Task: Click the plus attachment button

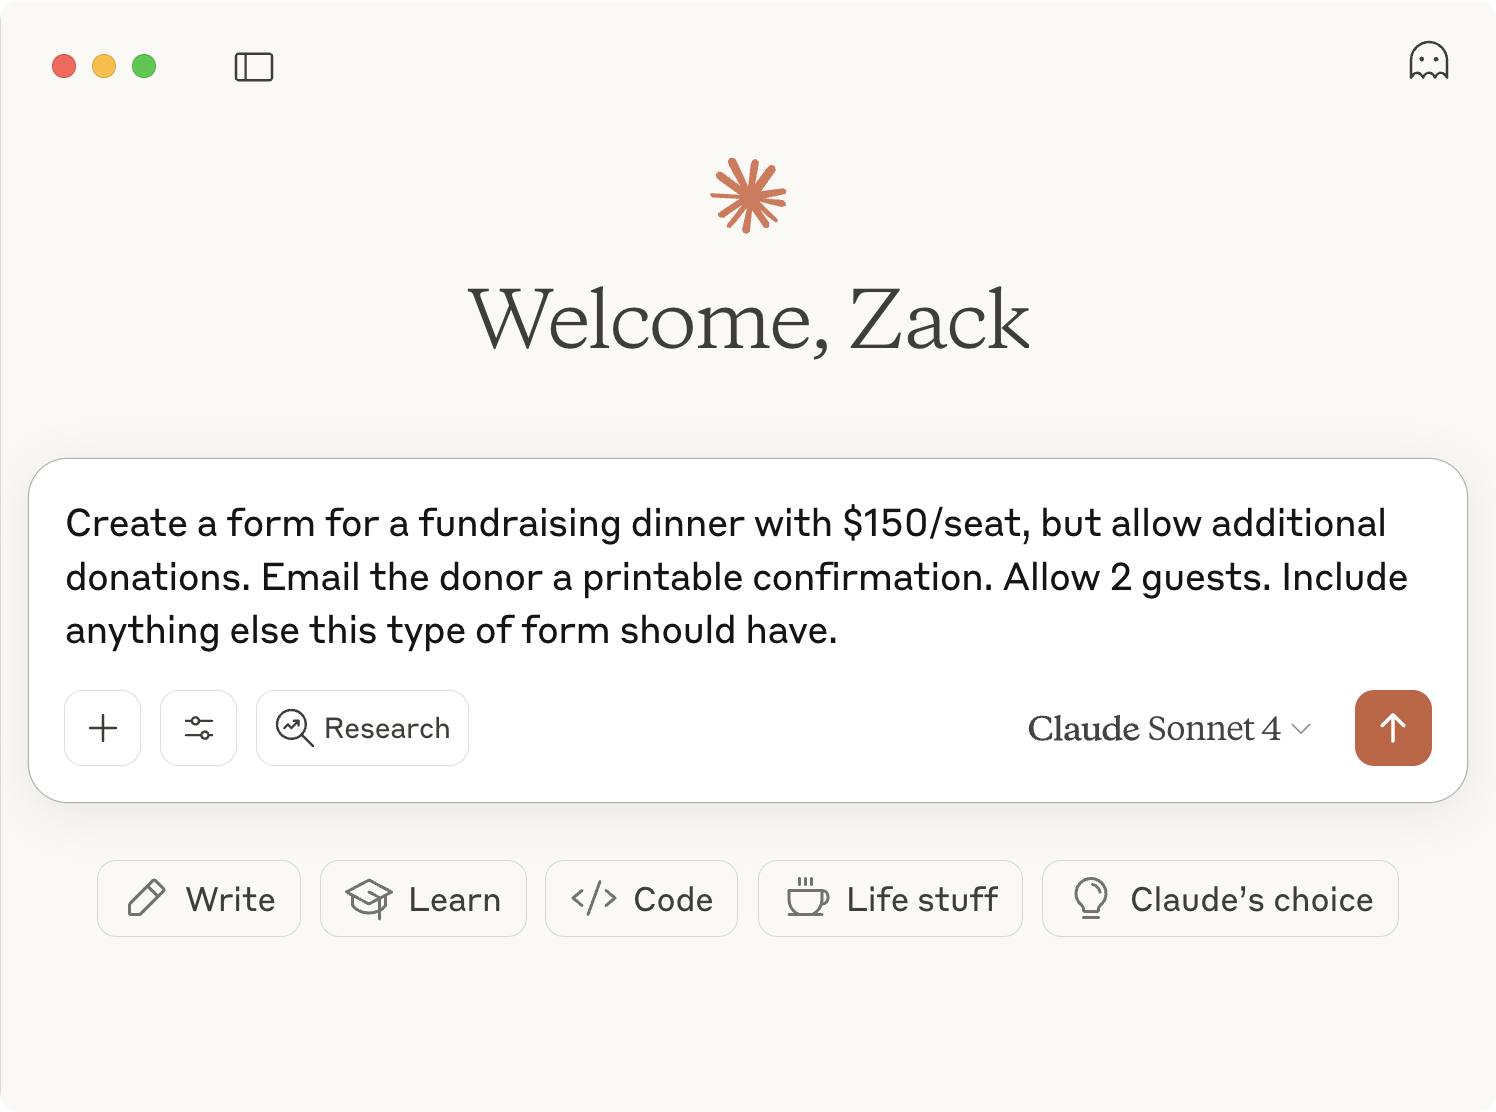Action: (x=103, y=728)
